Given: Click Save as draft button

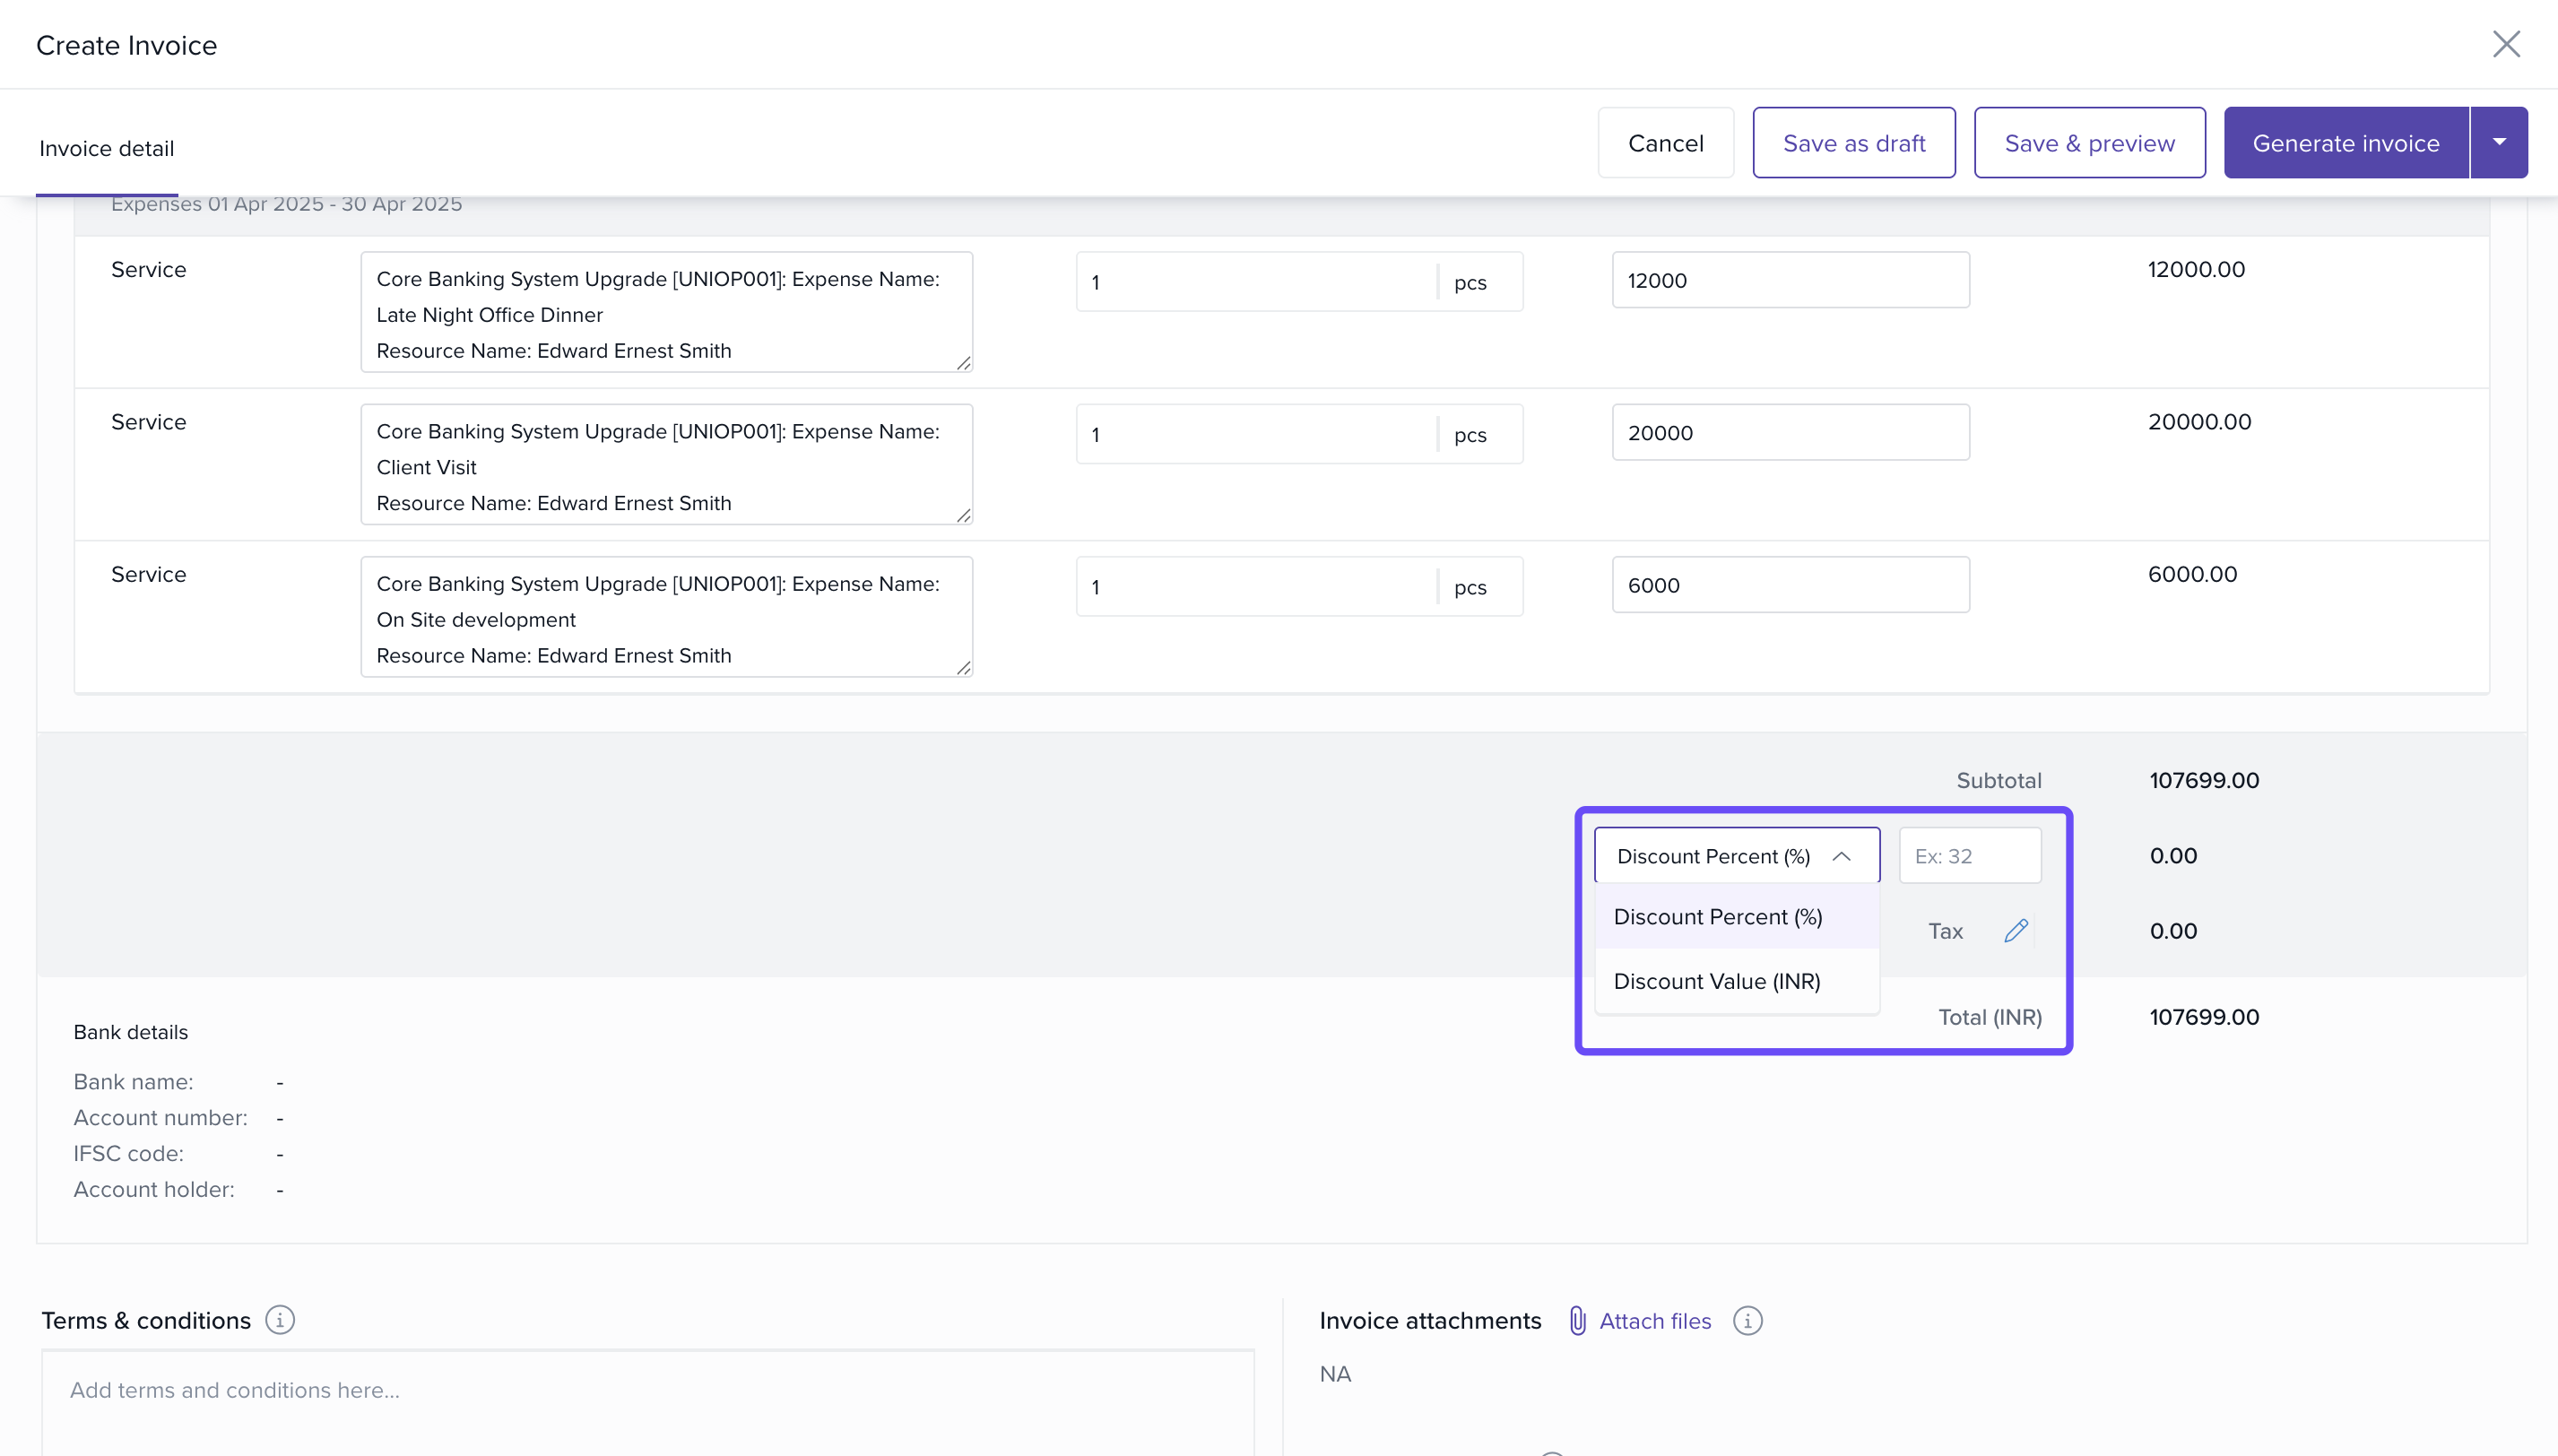Looking at the screenshot, I should (x=1853, y=143).
